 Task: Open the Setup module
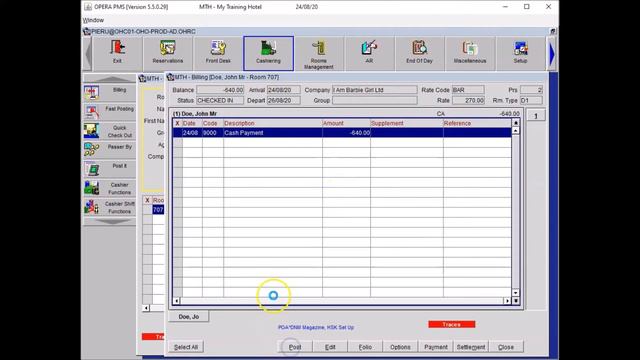520,53
